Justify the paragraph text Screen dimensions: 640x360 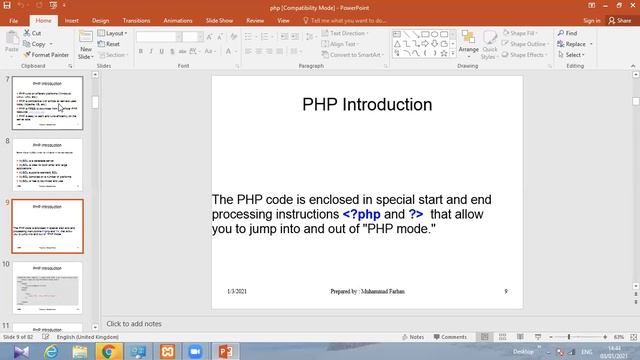coord(280,51)
